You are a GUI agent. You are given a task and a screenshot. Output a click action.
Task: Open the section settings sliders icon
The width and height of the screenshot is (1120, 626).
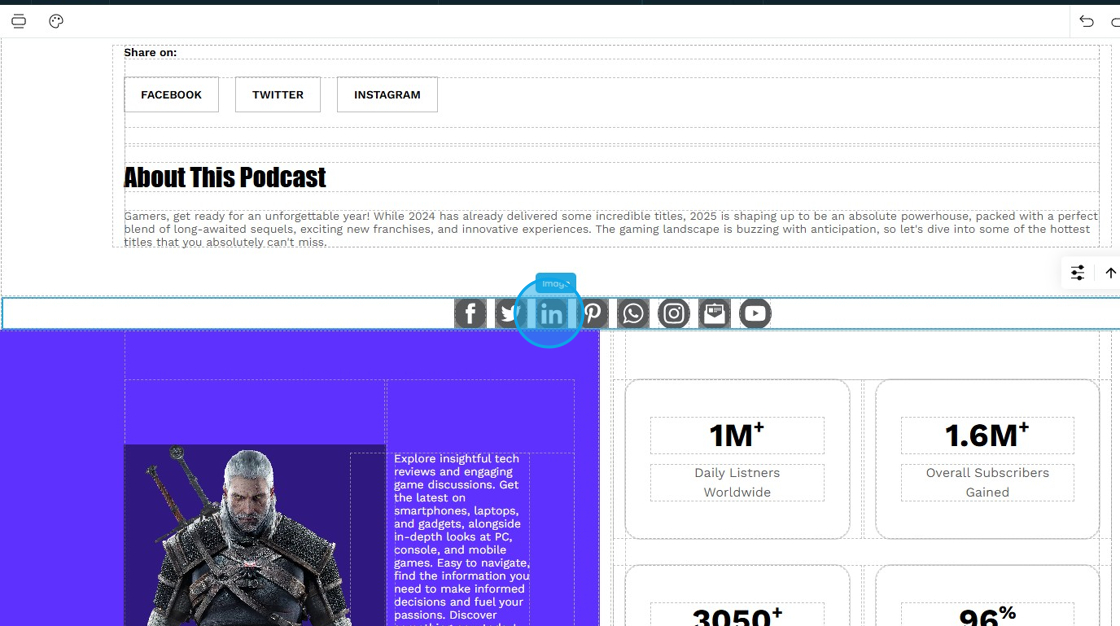[x=1077, y=272]
